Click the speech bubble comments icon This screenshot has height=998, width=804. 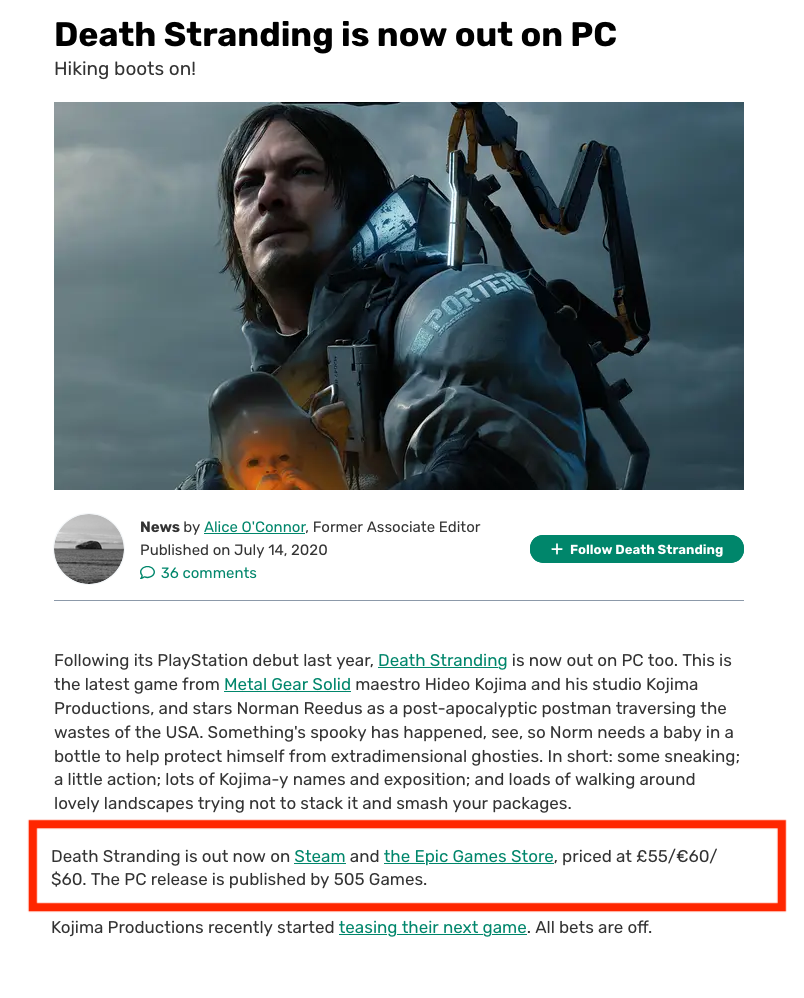[147, 573]
